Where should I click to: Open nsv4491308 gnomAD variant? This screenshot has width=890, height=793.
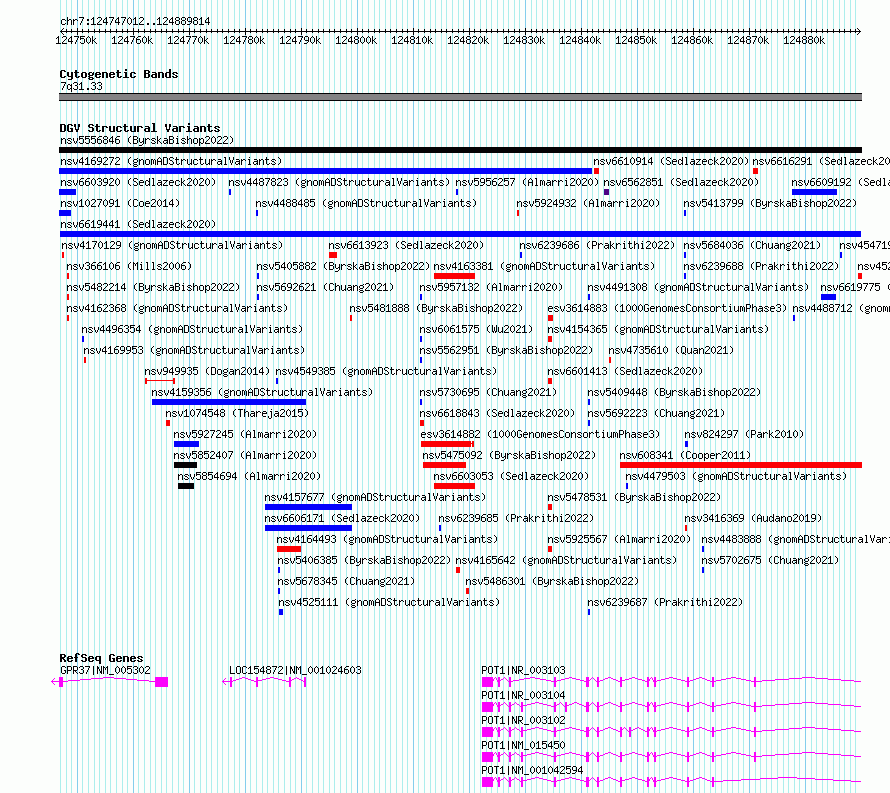pyautogui.click(x=698, y=287)
